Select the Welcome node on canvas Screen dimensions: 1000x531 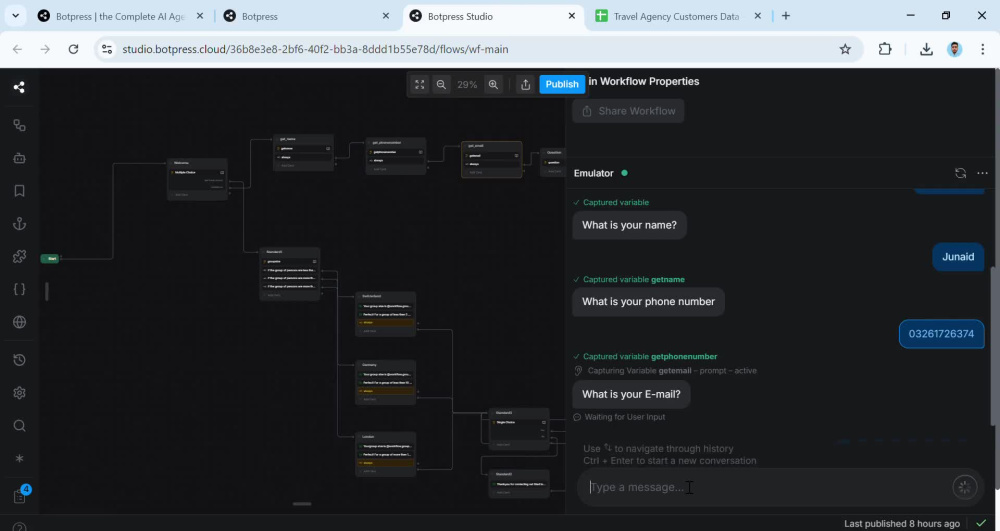(x=197, y=179)
